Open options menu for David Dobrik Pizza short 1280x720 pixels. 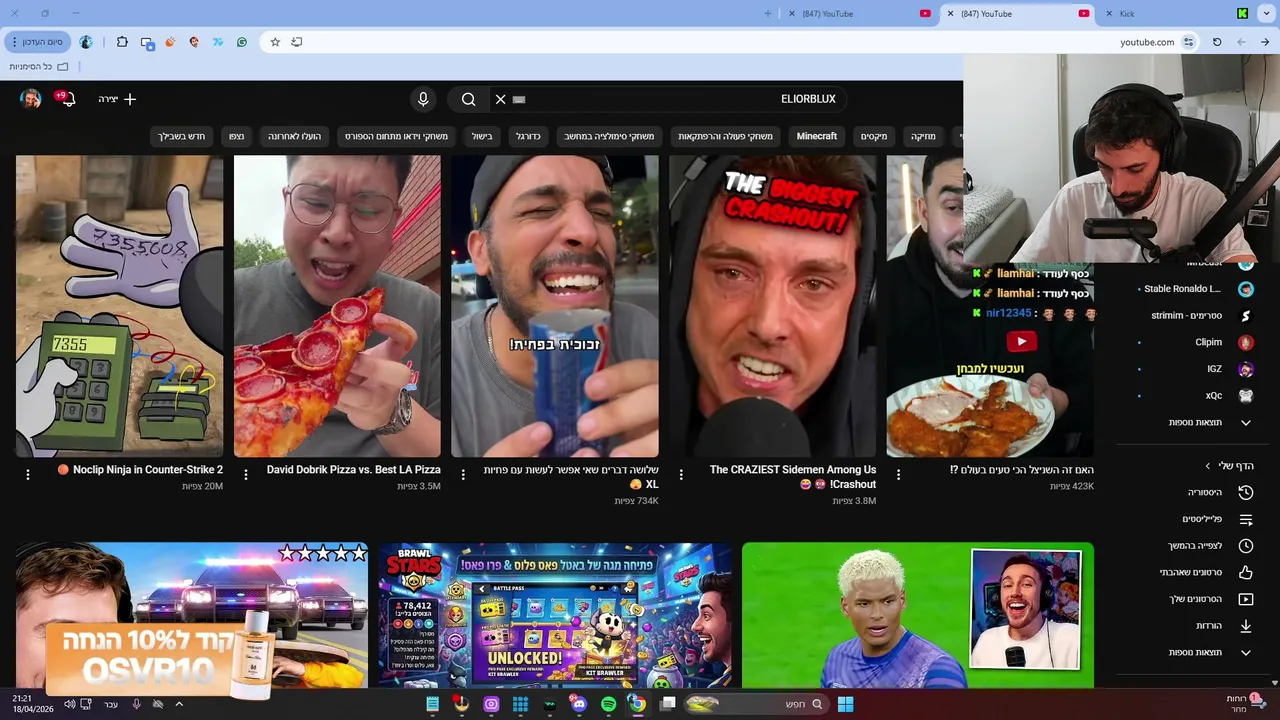[246, 475]
